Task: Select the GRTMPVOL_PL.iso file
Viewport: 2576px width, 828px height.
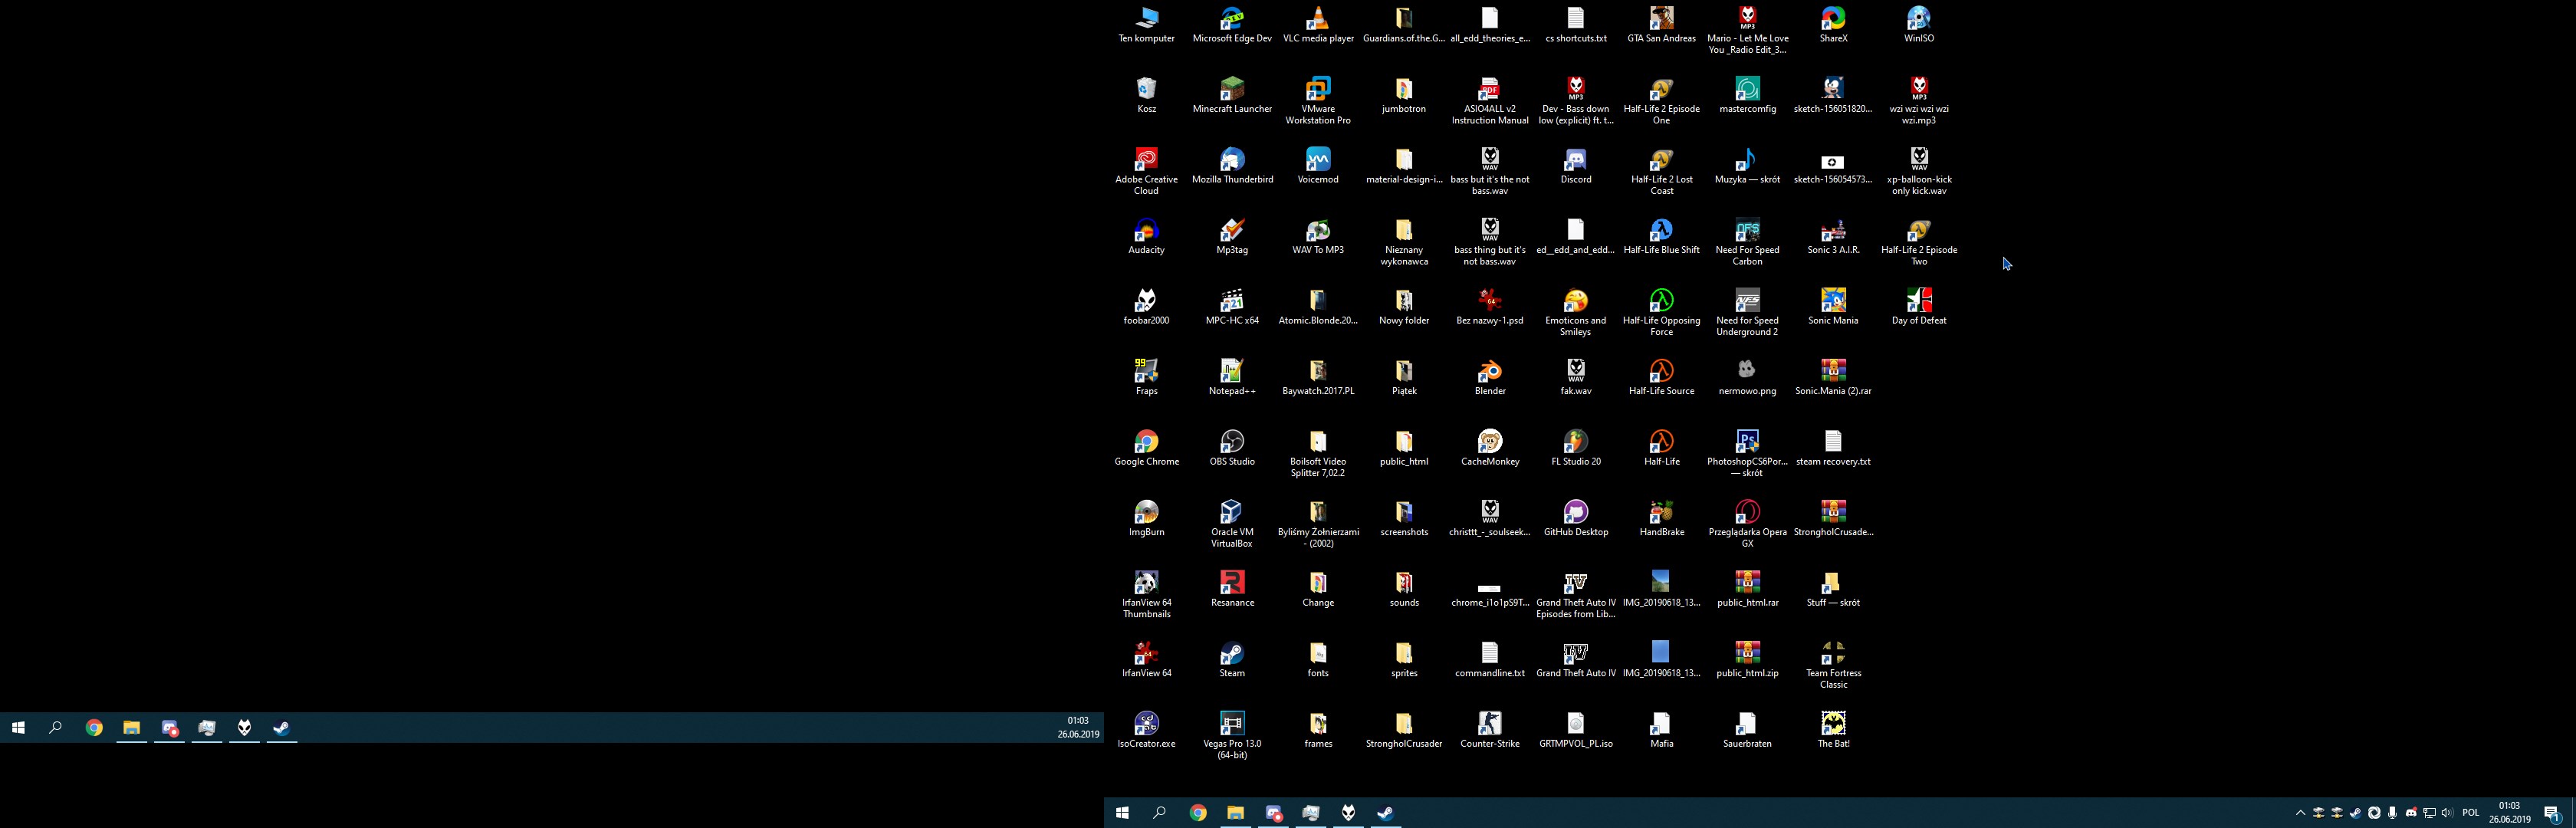Action: click(1576, 730)
